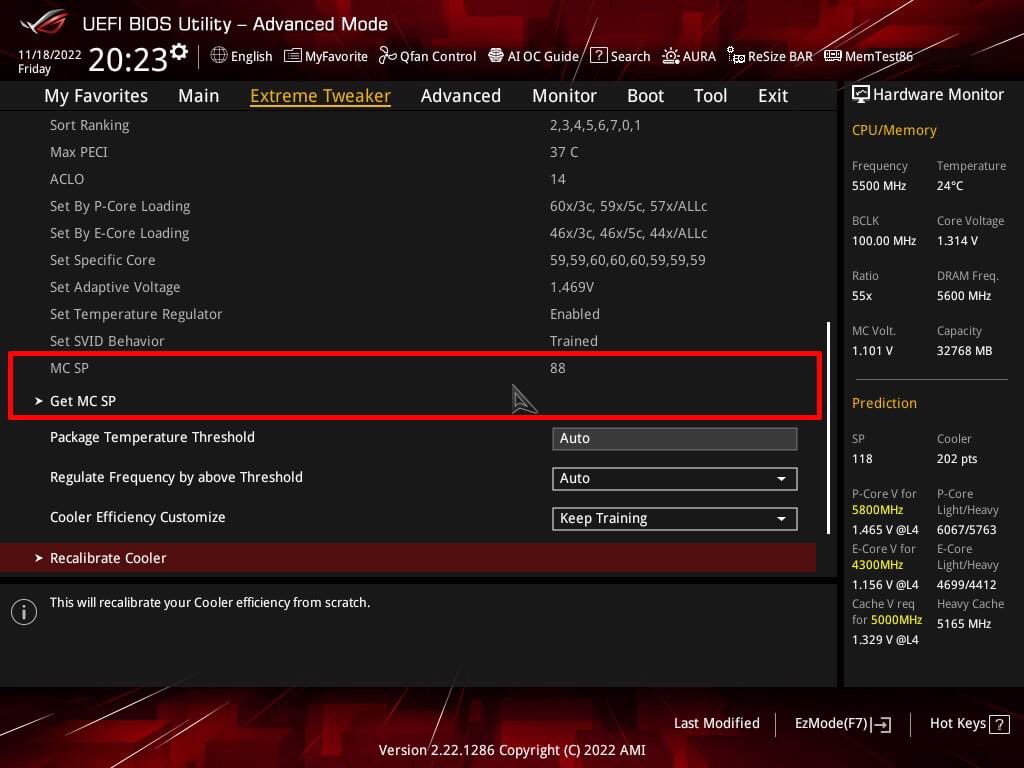Expand the Recalibrate Cooler arrow
The height and width of the screenshot is (768, 1024).
[39, 558]
